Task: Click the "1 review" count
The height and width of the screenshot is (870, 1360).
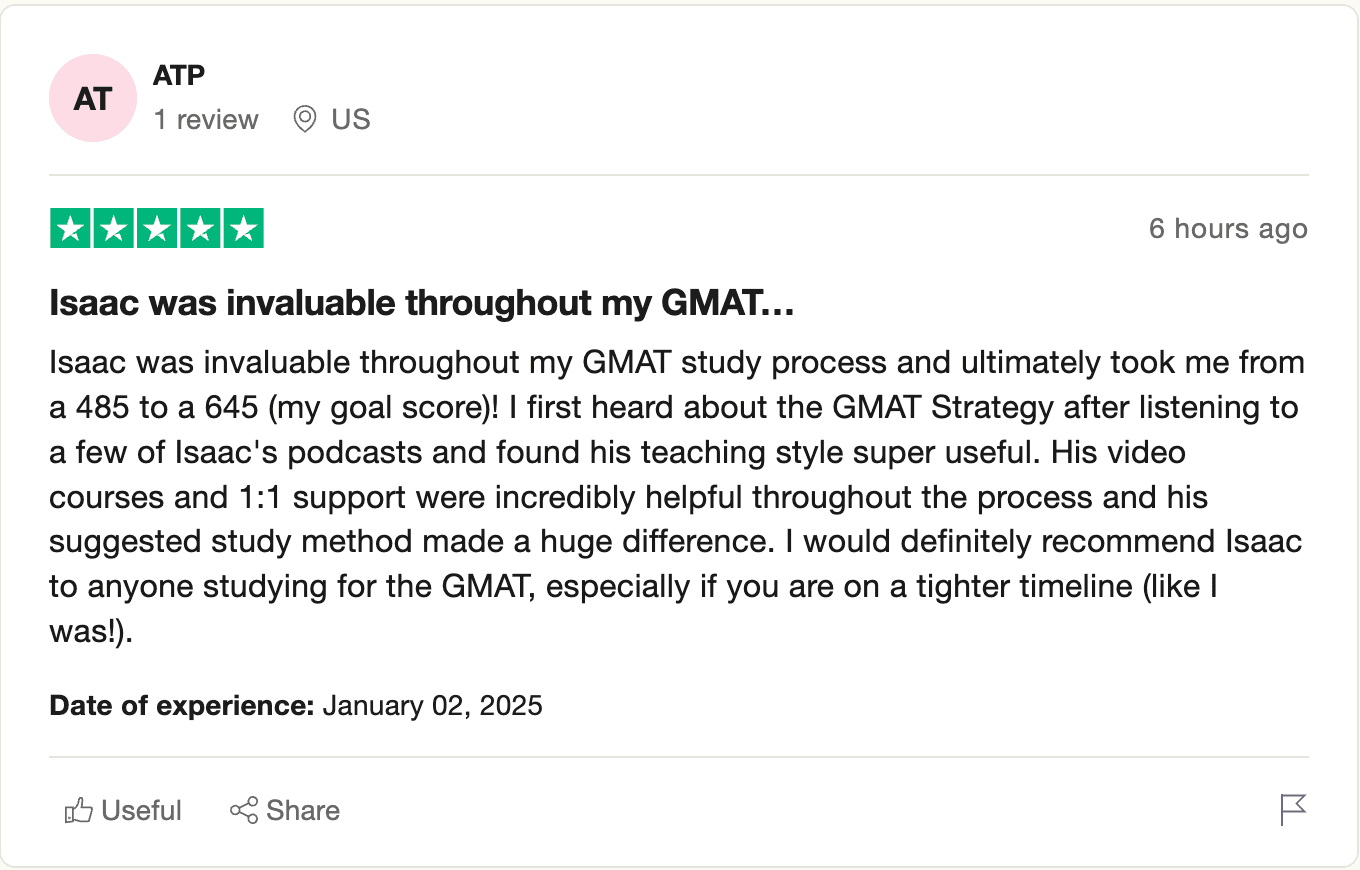Action: (x=206, y=120)
